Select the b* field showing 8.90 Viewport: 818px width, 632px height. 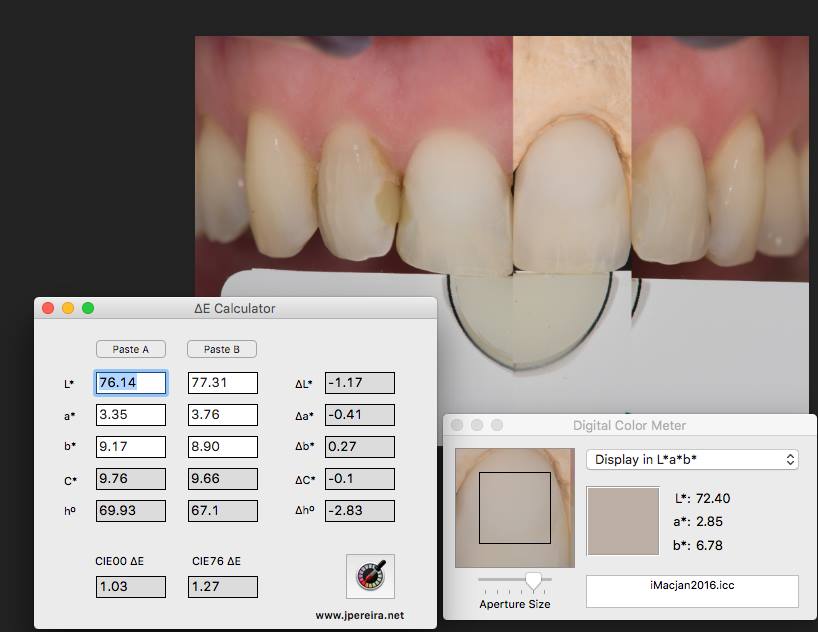223,447
